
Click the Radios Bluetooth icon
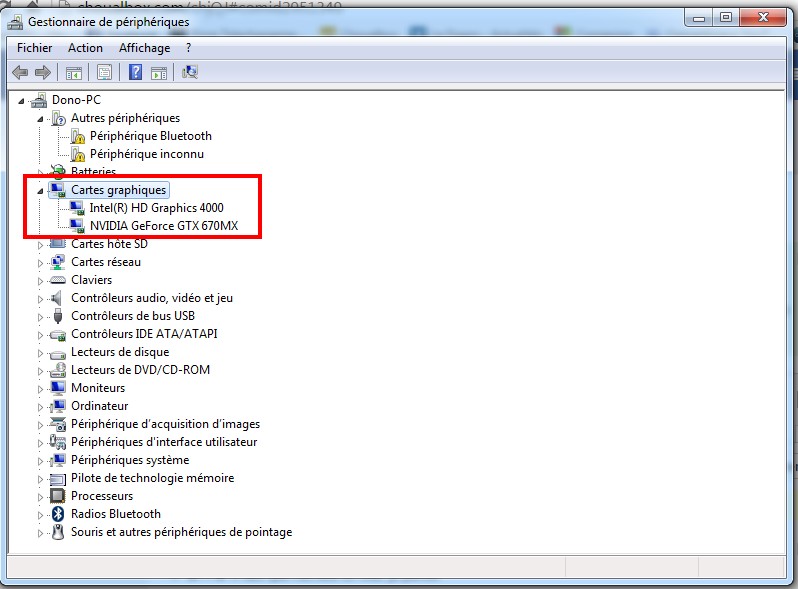(58, 514)
